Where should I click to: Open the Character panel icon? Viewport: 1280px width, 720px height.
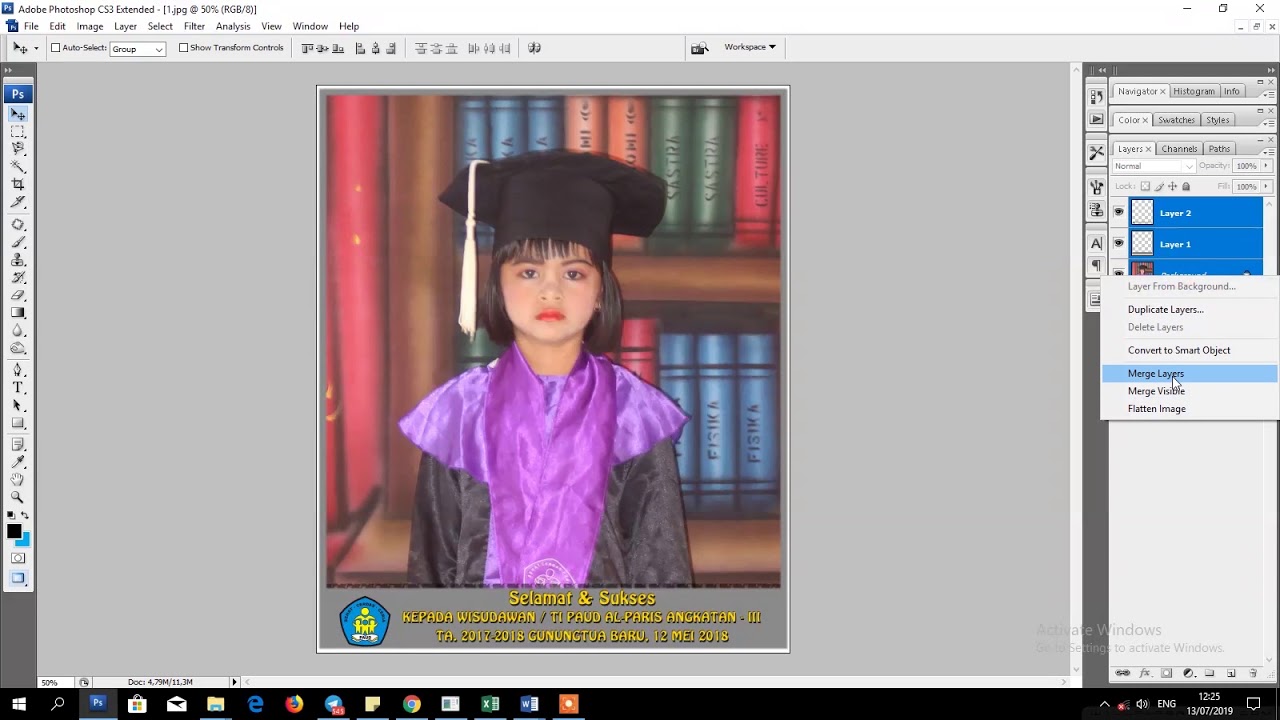point(1096,243)
